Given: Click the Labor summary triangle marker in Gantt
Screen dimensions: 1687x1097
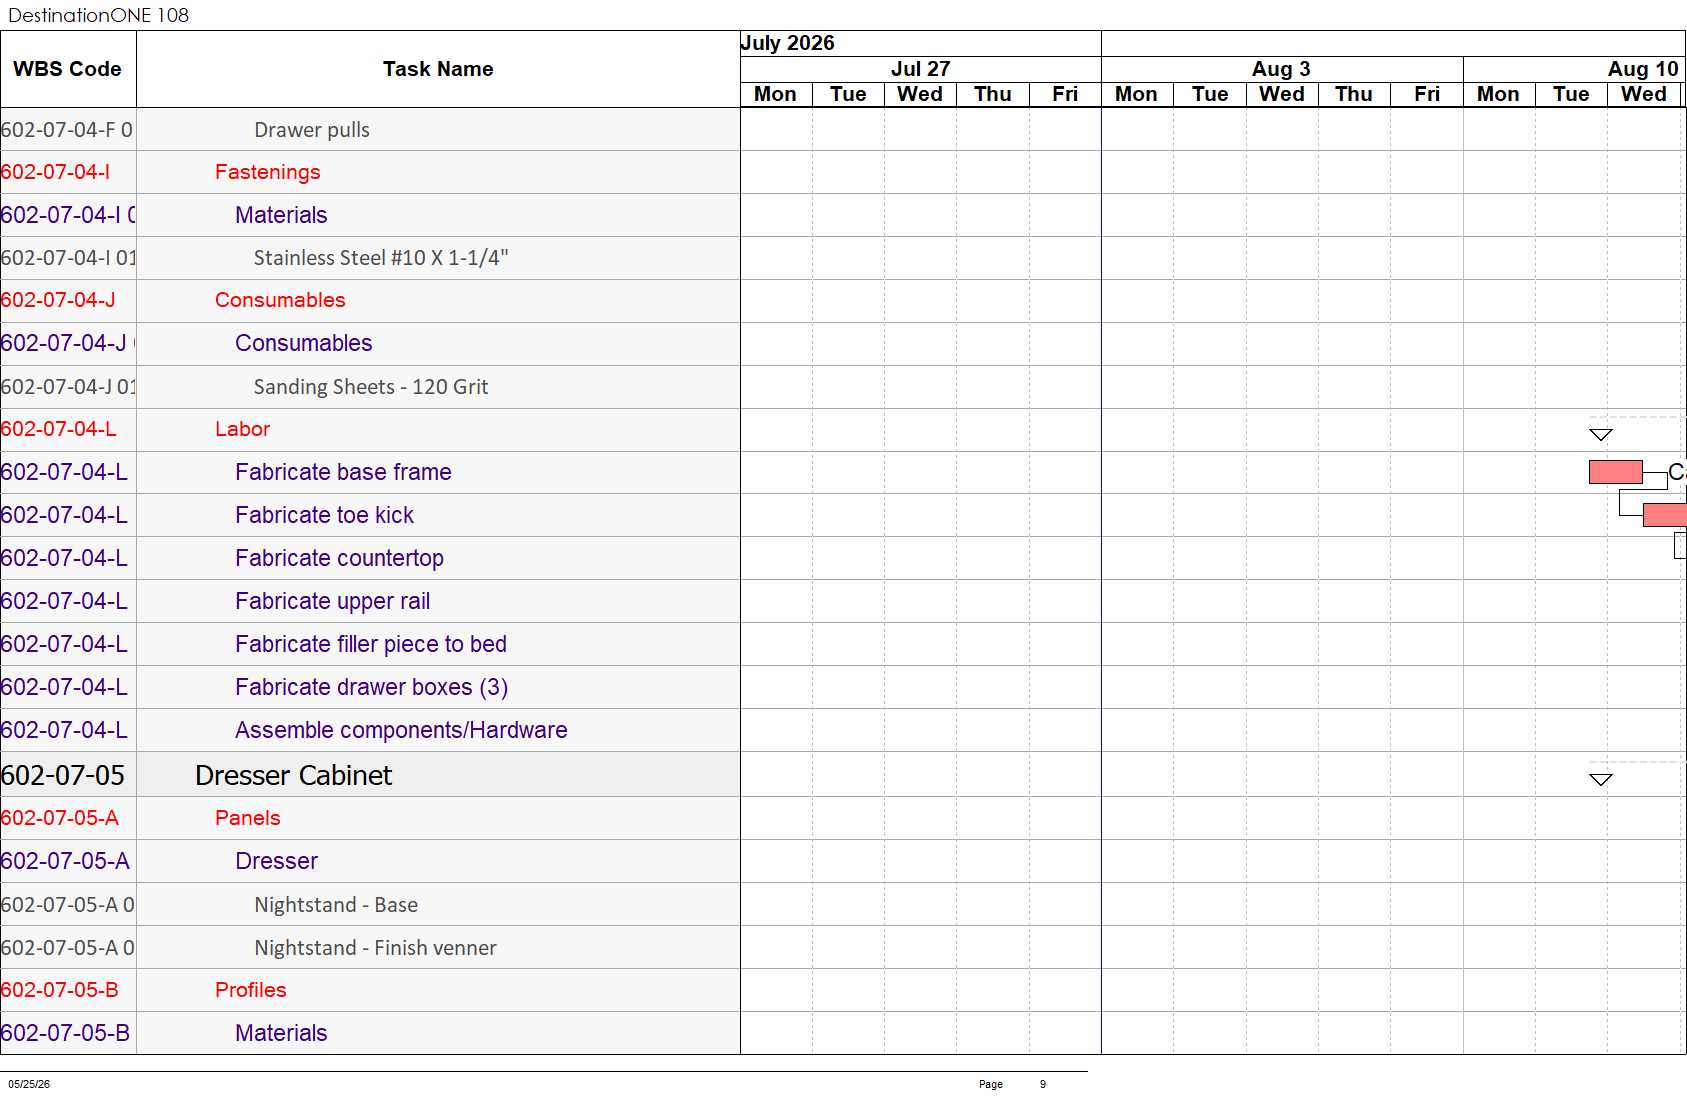Looking at the screenshot, I should coord(1600,434).
